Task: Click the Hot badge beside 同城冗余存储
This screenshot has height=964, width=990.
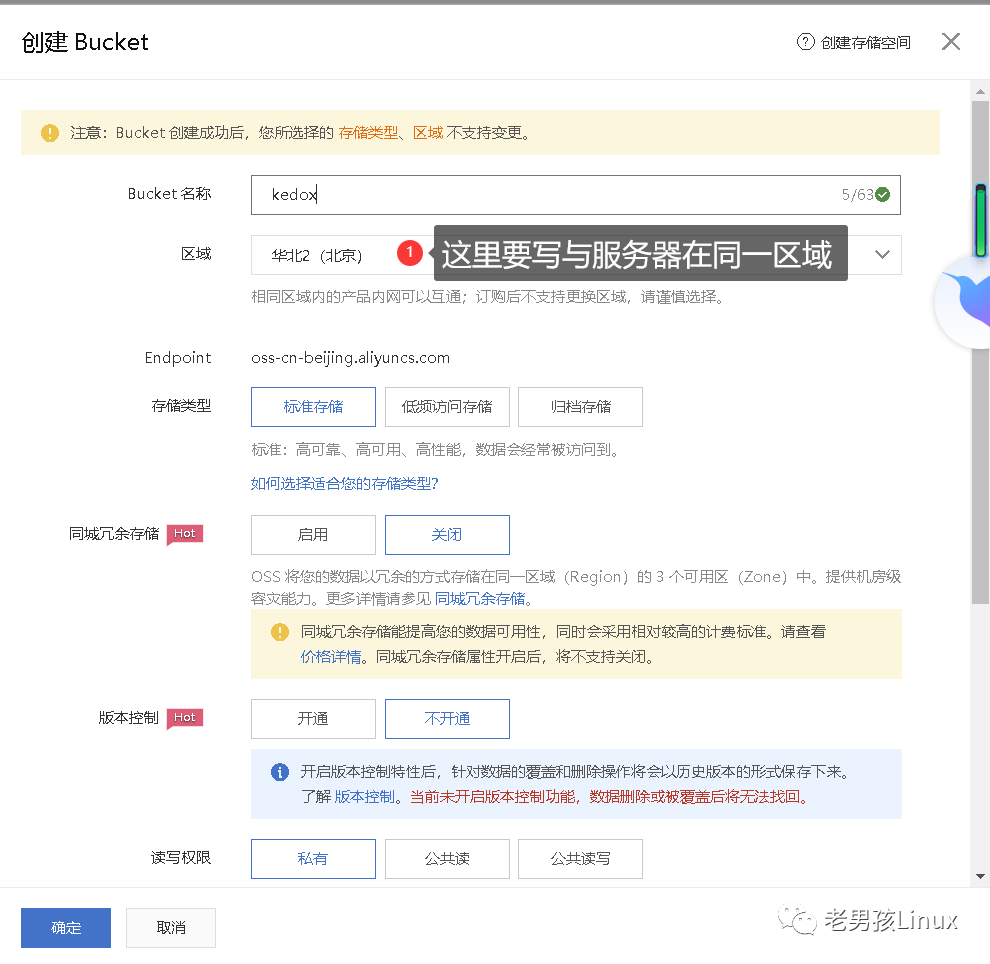Action: tap(185, 534)
